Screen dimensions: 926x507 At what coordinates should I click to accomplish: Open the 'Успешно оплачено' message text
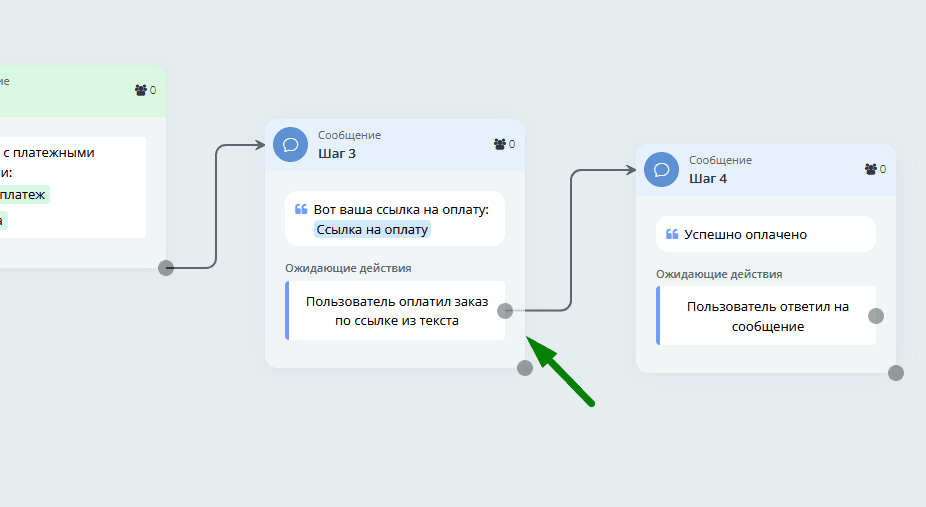pyautogui.click(x=745, y=235)
